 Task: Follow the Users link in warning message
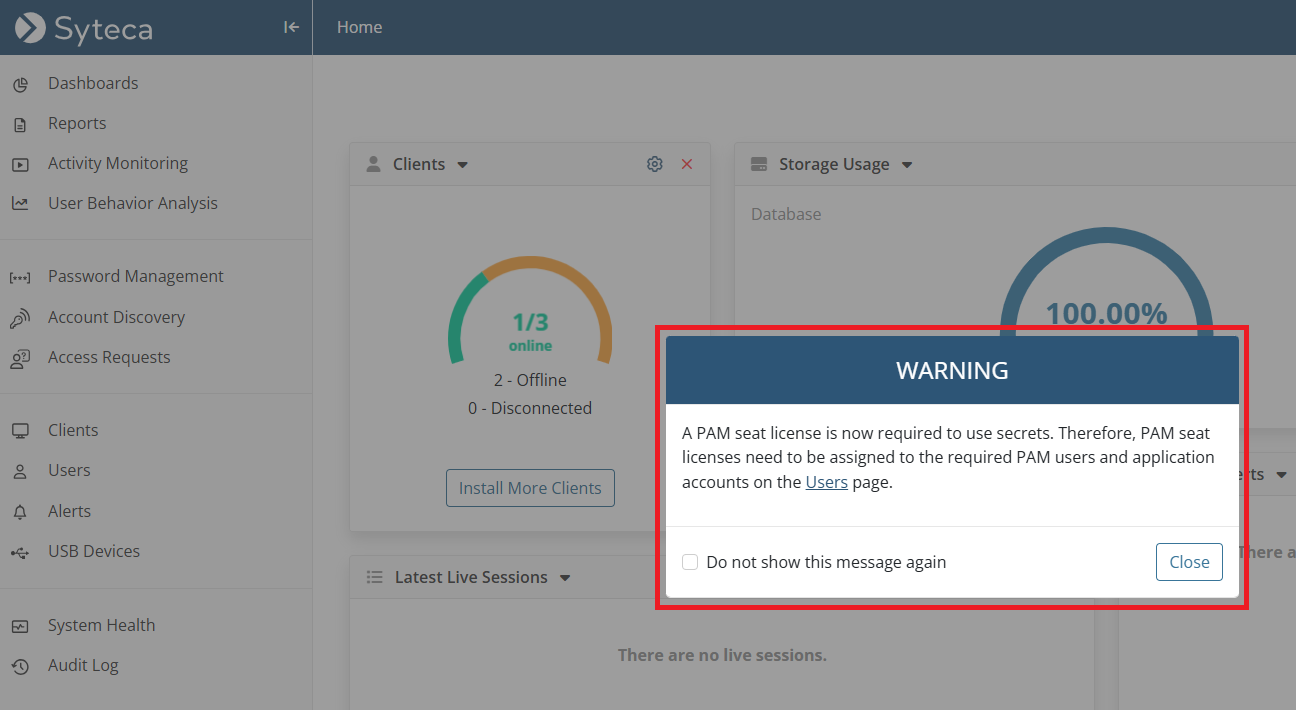pos(826,482)
